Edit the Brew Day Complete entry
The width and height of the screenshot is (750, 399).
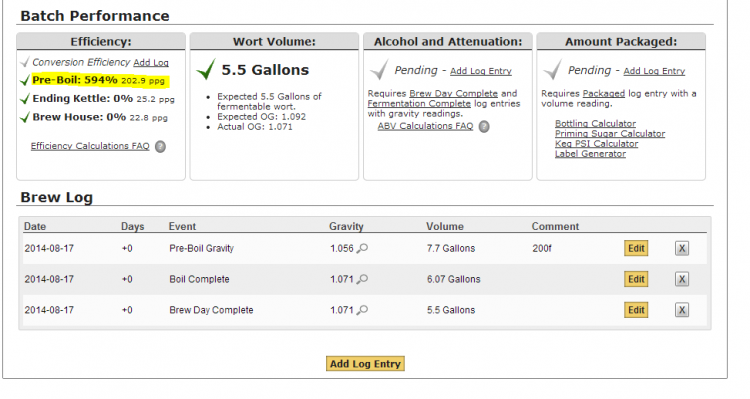[x=636, y=310]
